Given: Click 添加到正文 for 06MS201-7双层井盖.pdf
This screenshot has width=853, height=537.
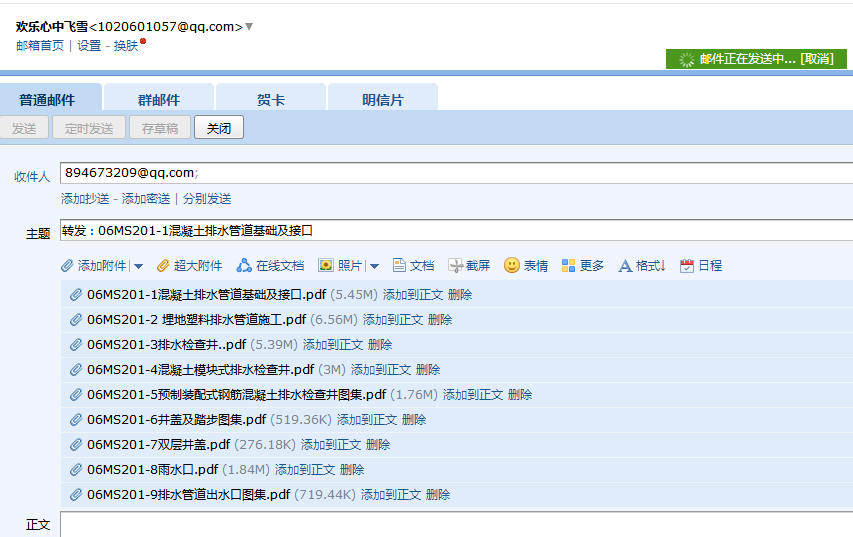Looking at the screenshot, I should [x=331, y=445].
